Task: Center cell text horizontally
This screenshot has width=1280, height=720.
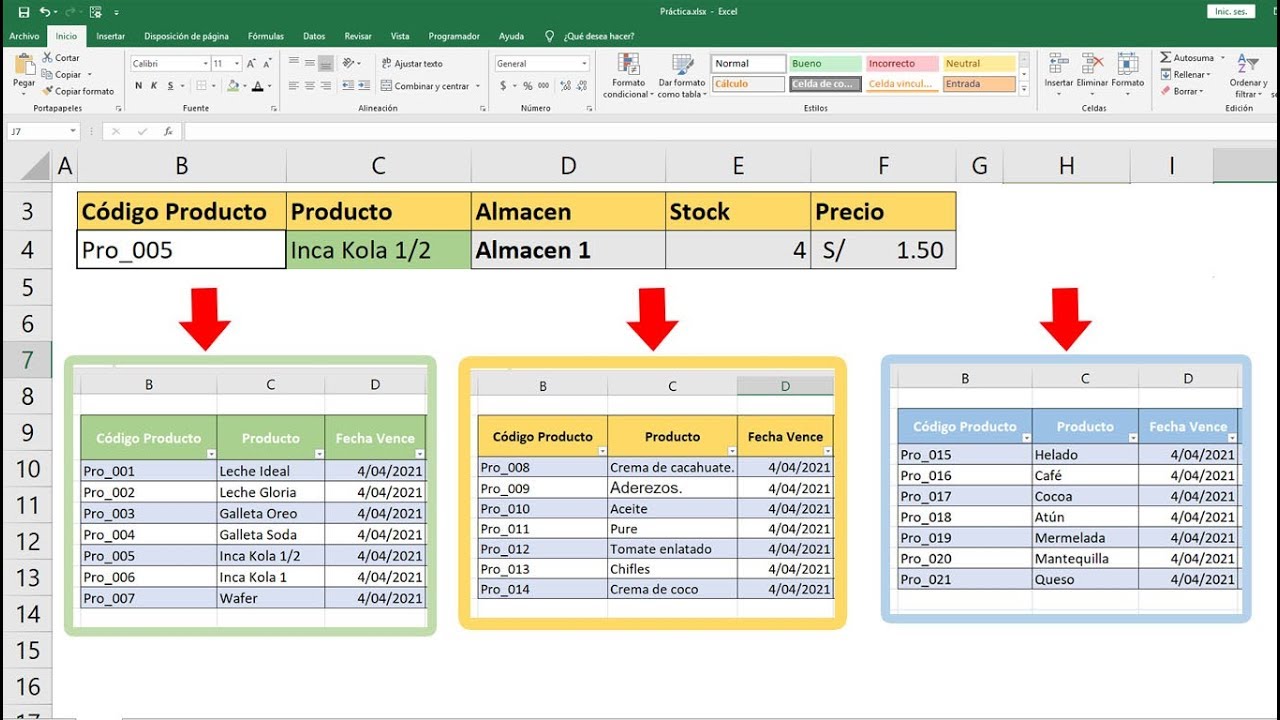Action: tap(309, 86)
